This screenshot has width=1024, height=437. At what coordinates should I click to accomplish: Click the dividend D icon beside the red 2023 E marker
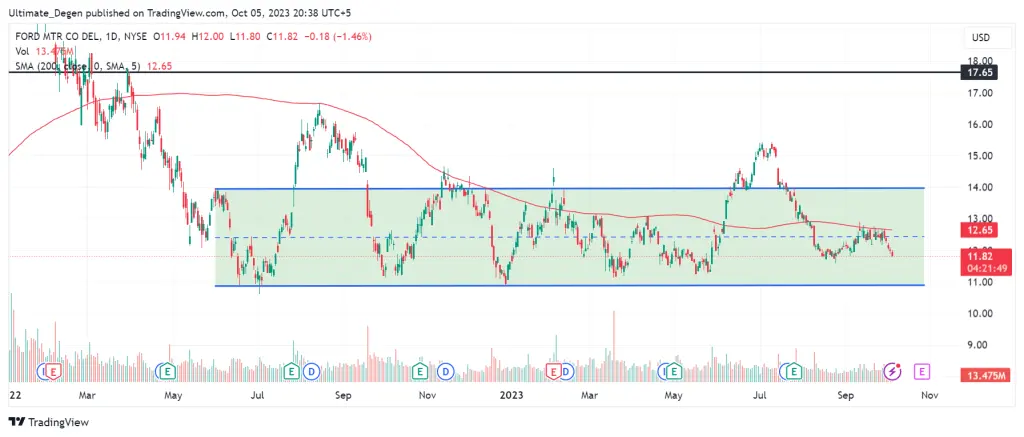coord(567,372)
